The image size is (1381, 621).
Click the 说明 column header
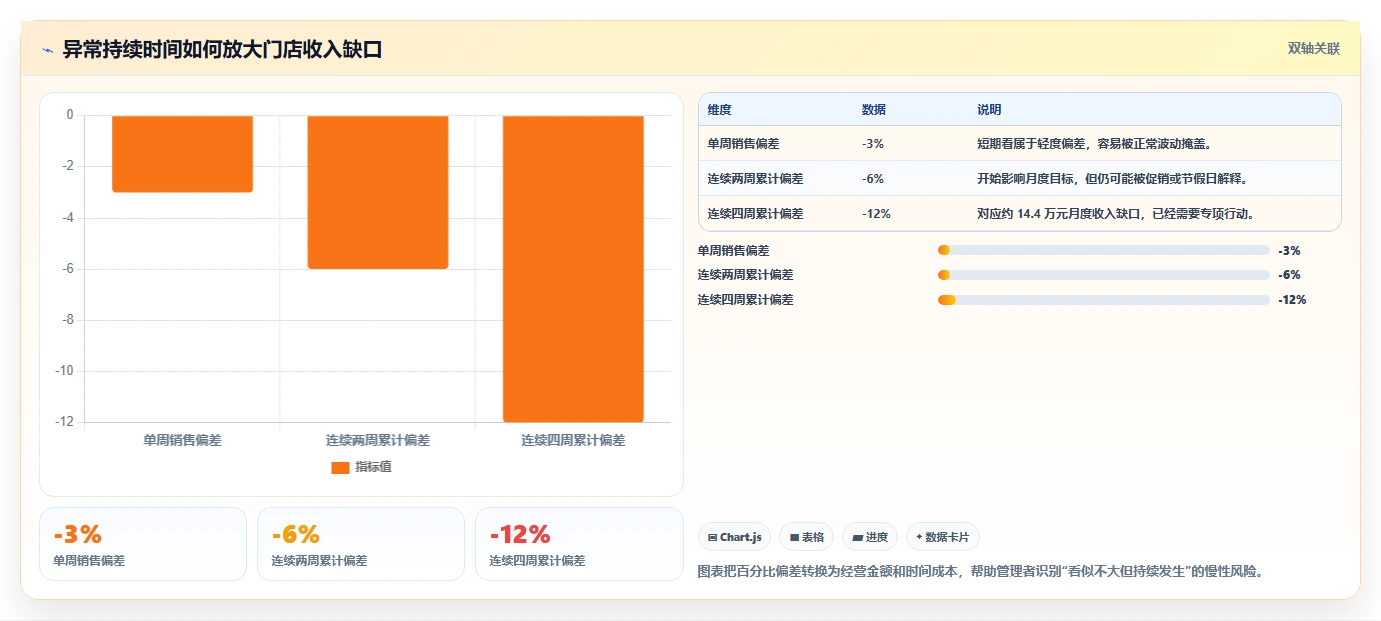(989, 110)
